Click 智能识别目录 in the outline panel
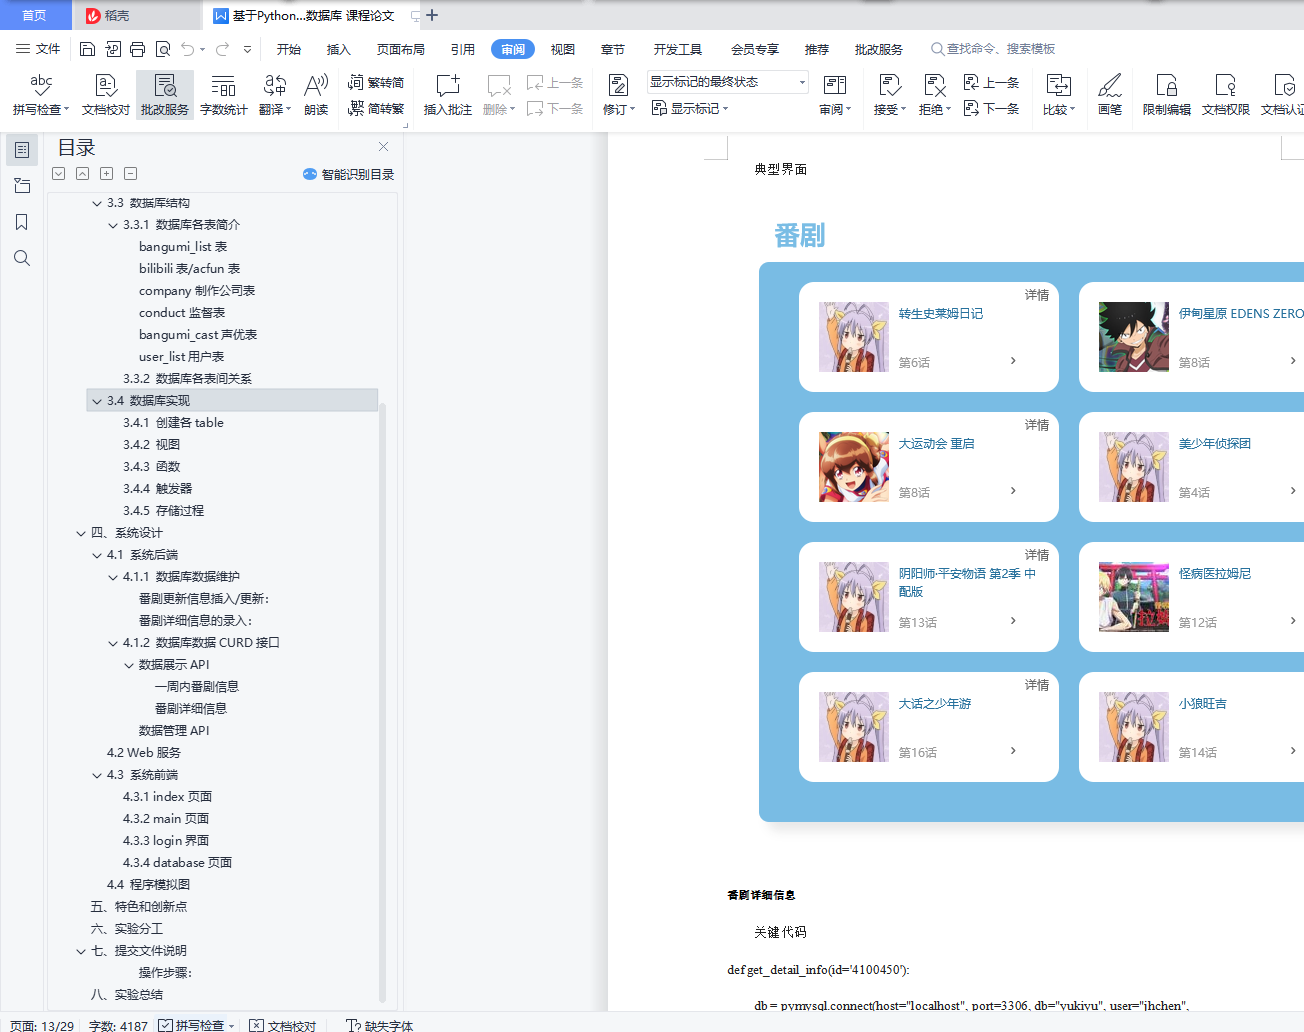Viewport: 1304px width, 1032px height. (349, 174)
